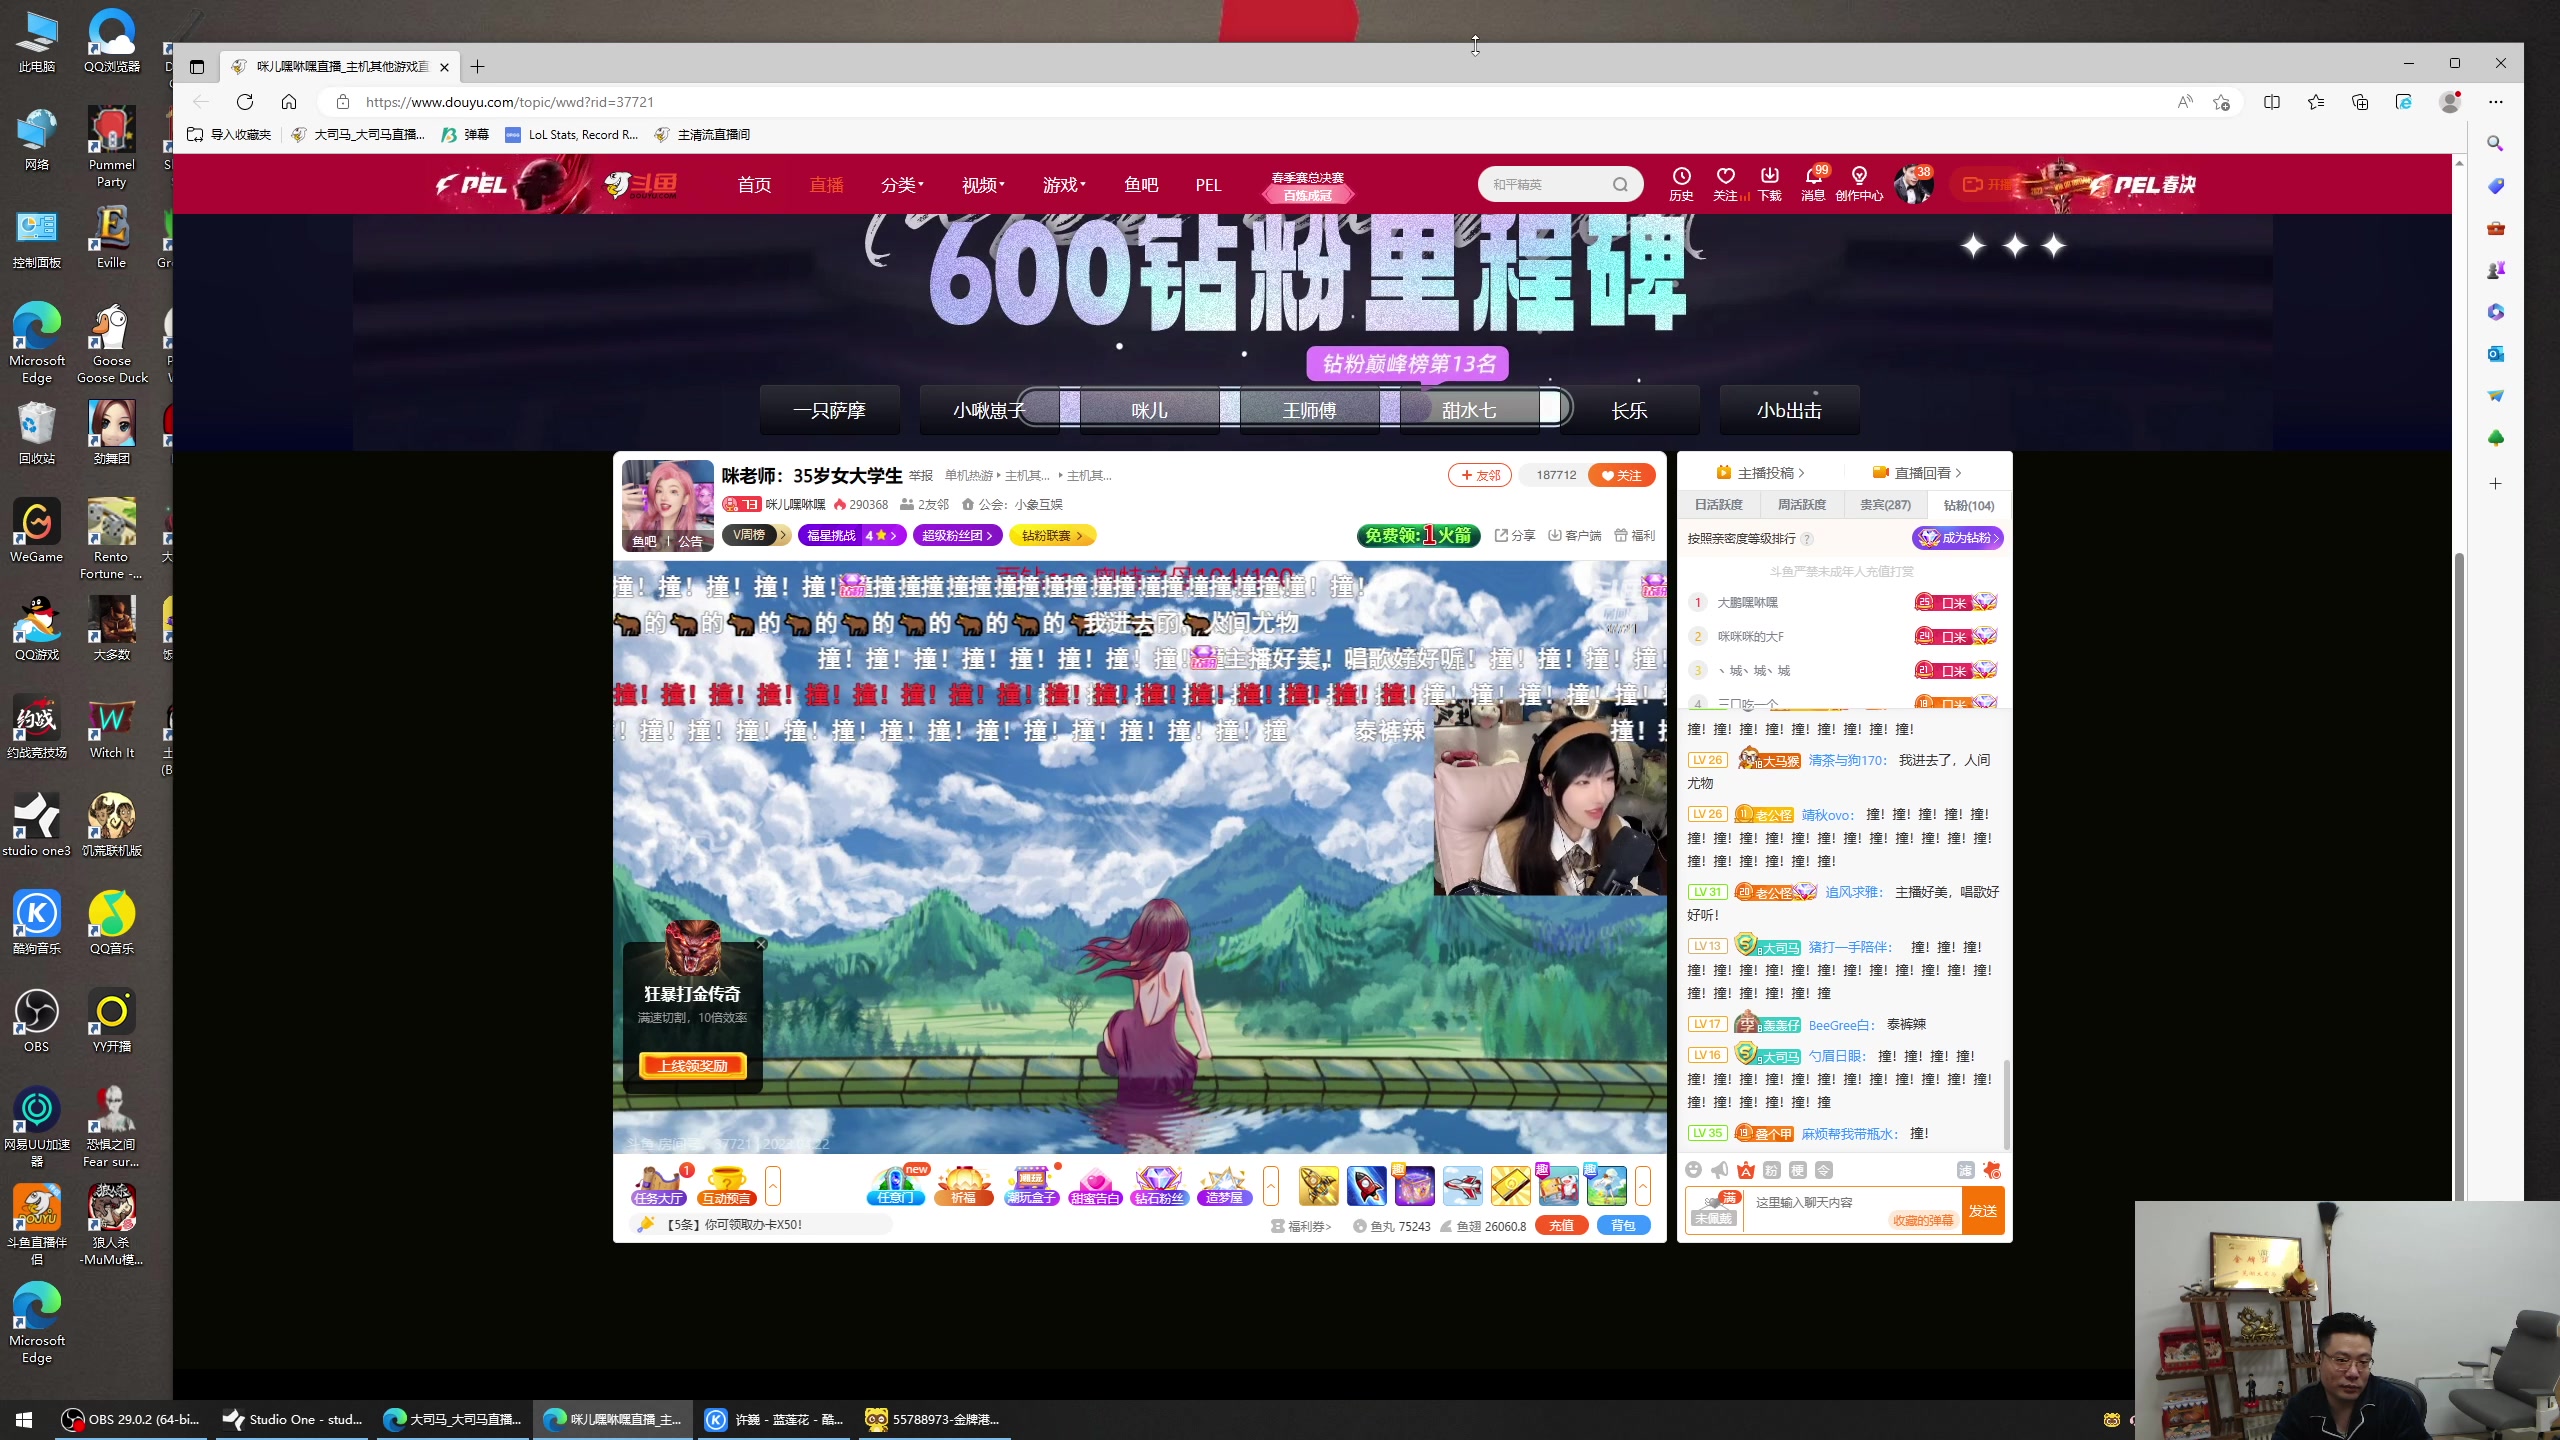Toggle the red chat effects icon

click(1992, 1170)
